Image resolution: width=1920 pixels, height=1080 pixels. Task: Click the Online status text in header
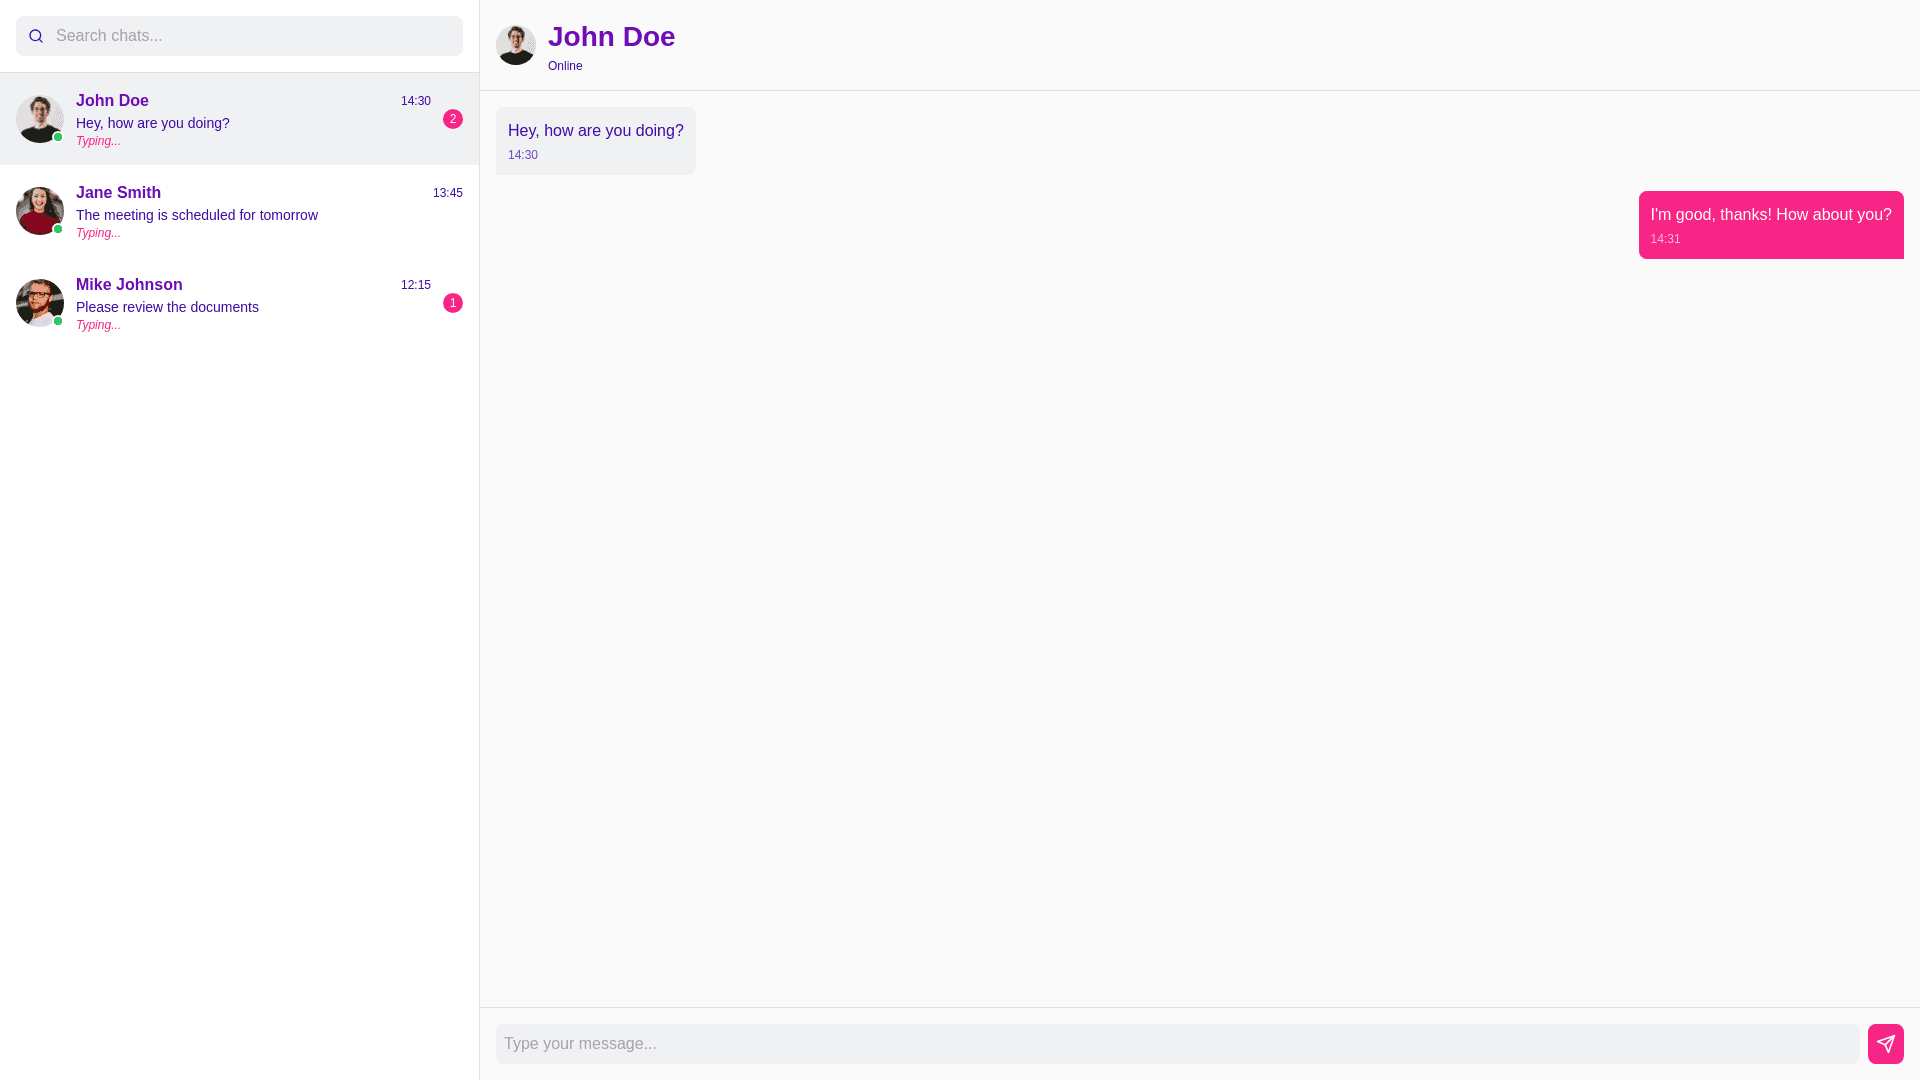(565, 66)
